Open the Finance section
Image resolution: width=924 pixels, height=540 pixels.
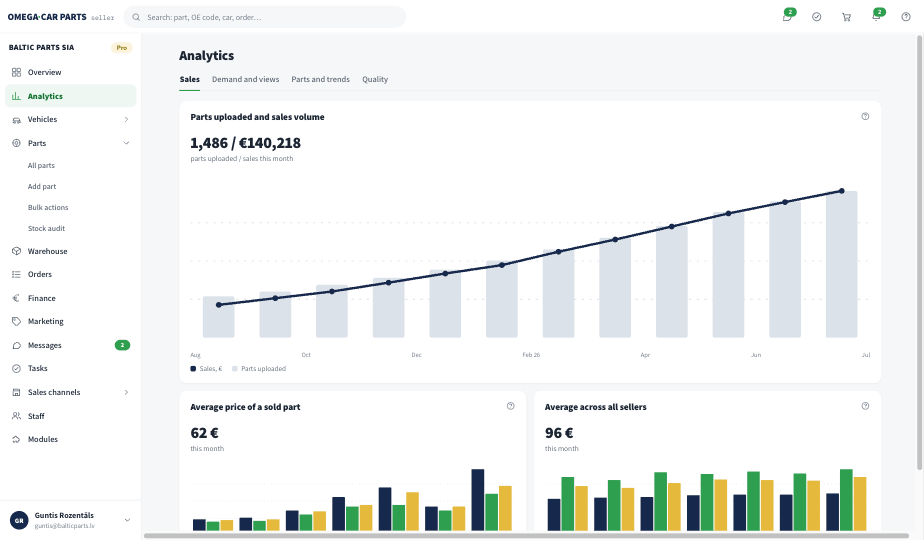coord(71,298)
